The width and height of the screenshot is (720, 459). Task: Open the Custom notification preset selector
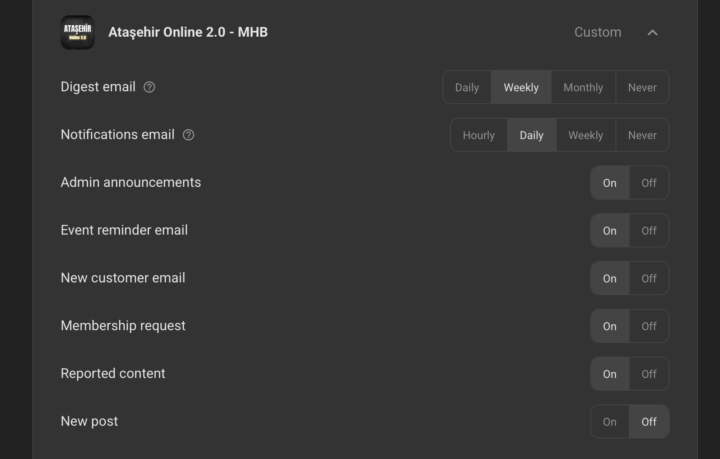tap(598, 32)
